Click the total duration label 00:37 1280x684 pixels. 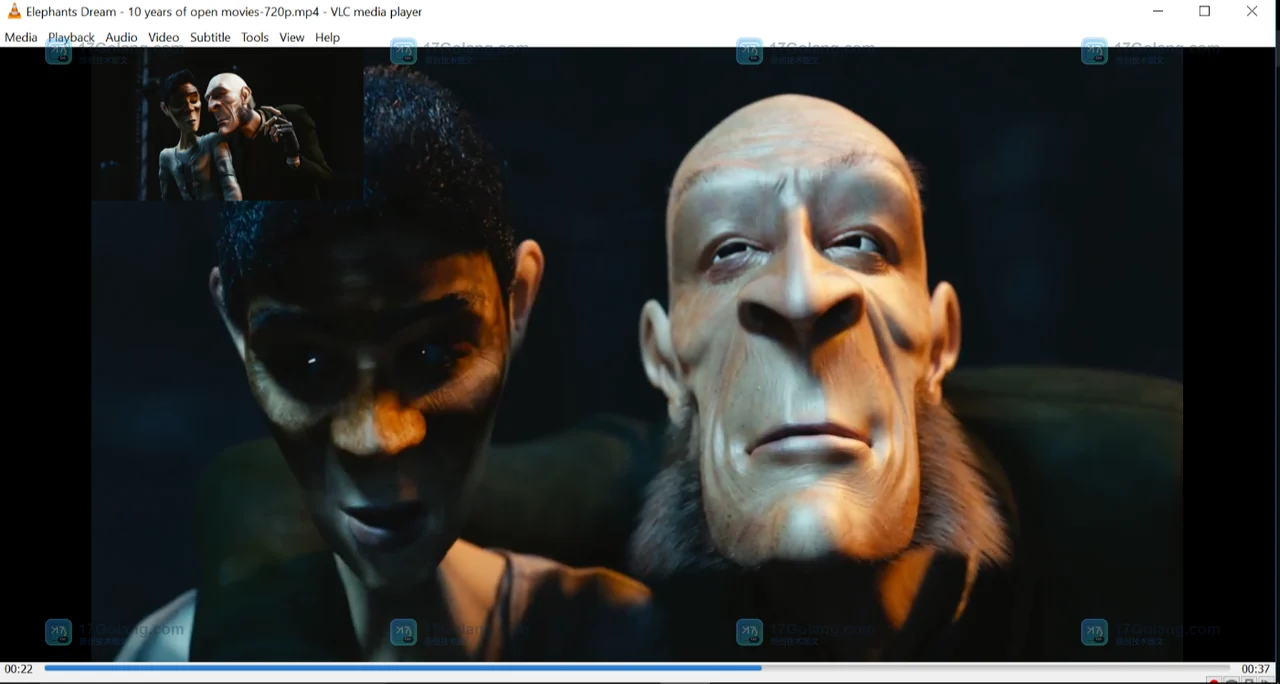tap(1256, 669)
